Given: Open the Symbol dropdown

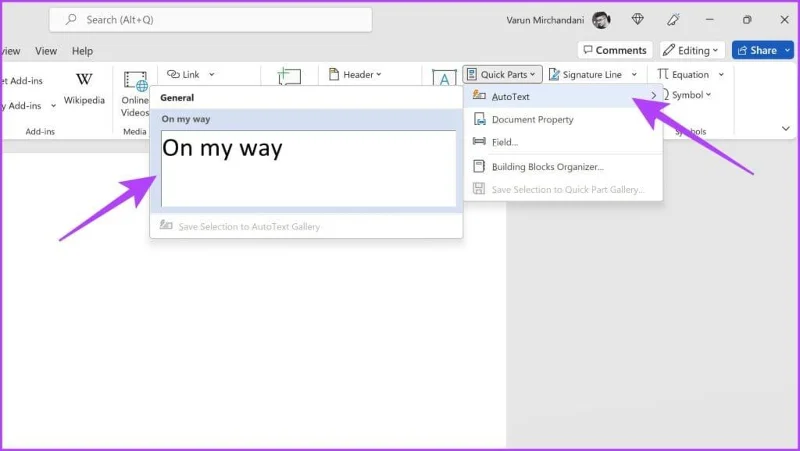Looking at the screenshot, I should [x=687, y=95].
